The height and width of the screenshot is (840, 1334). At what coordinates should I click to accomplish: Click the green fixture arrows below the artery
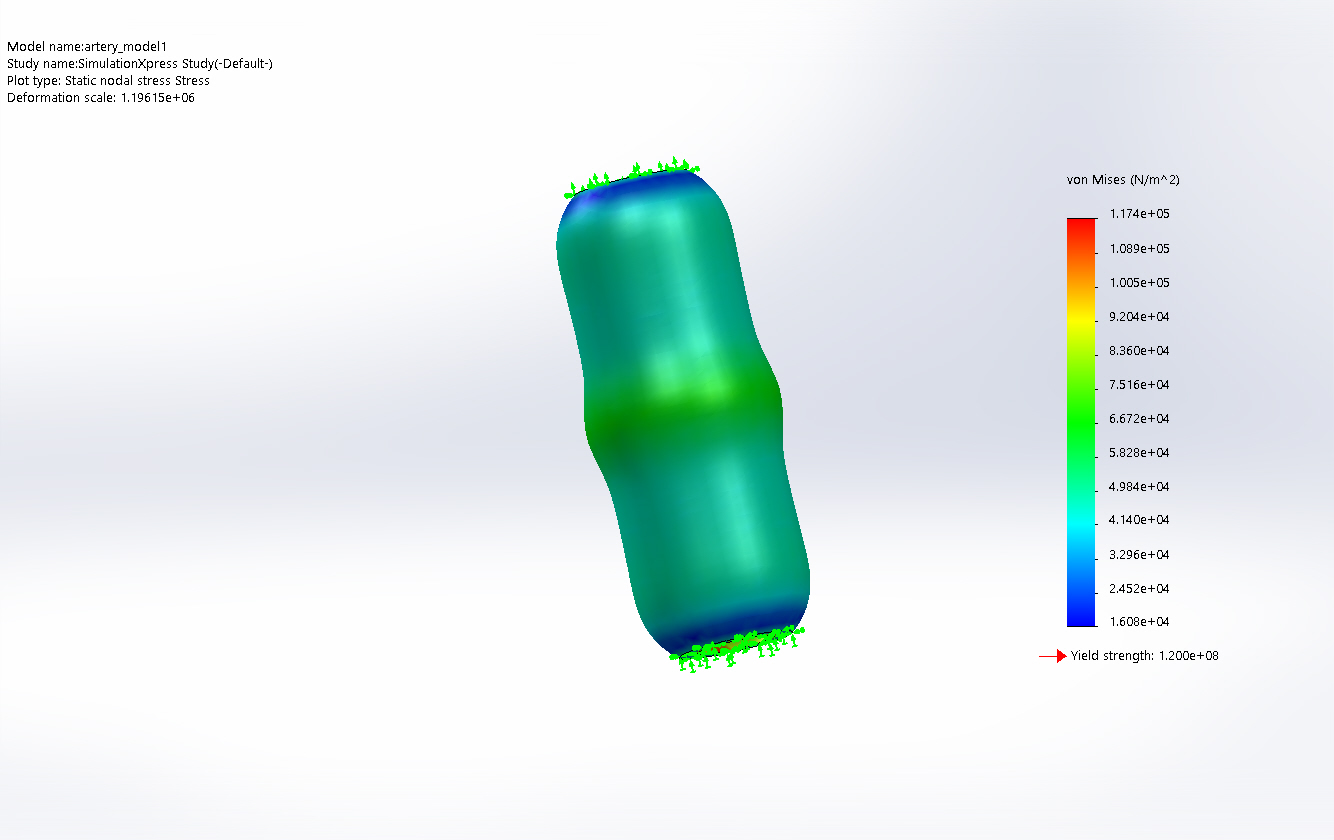[737, 648]
